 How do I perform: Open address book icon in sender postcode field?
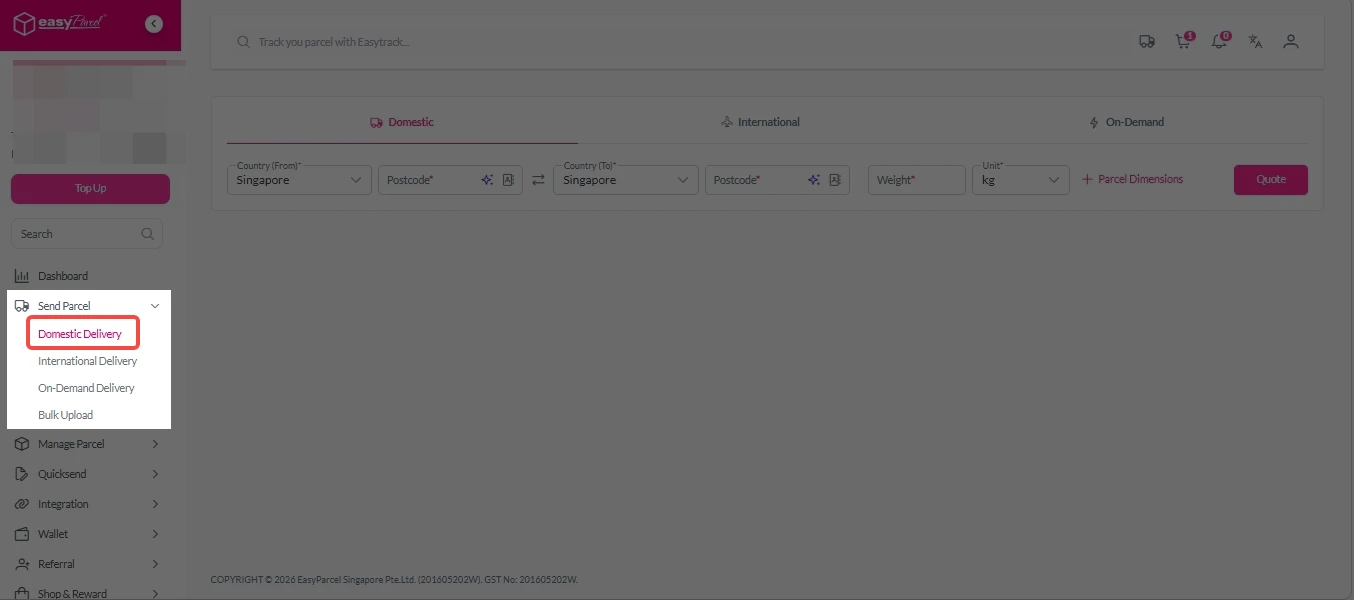point(508,180)
